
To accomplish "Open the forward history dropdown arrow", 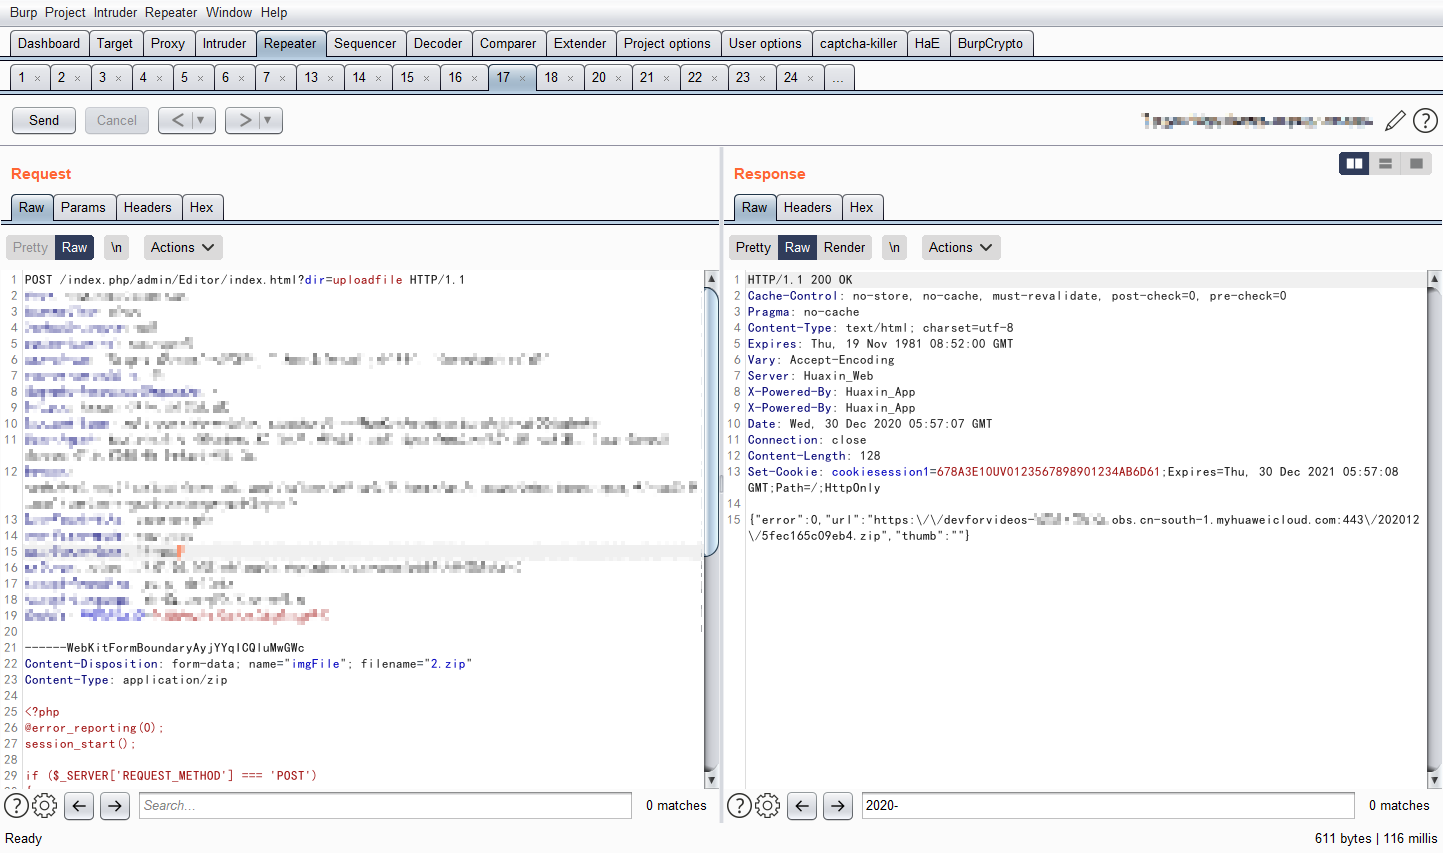I will pos(268,121).
